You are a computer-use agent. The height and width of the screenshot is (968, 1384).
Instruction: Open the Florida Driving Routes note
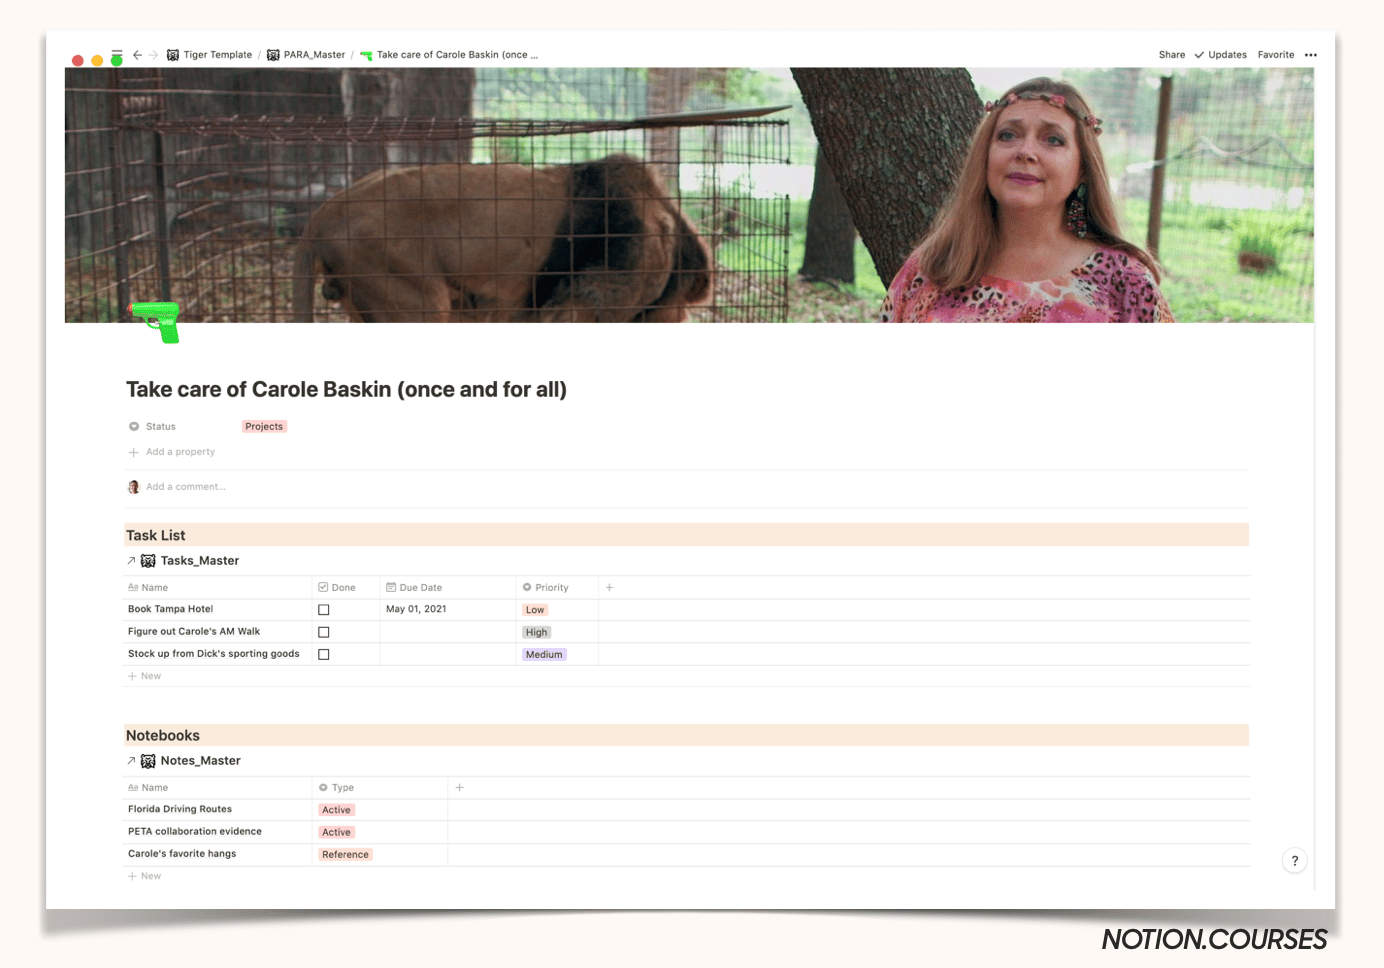pos(180,809)
